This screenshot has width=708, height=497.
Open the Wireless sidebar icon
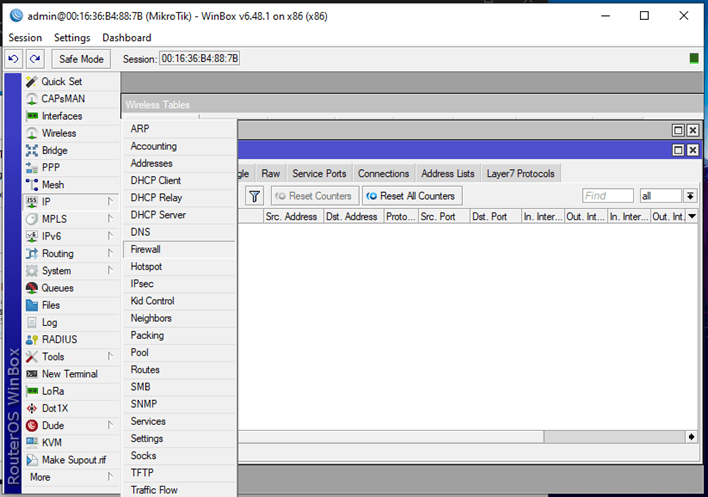point(32,133)
